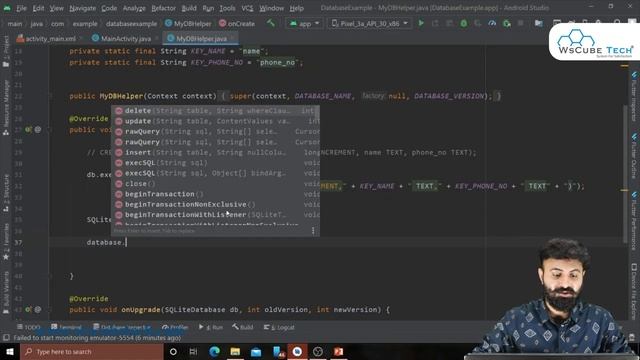Screen dimensions: 640x360
Task: Click the grey Stop icon in toolbar
Action: coord(520,23)
